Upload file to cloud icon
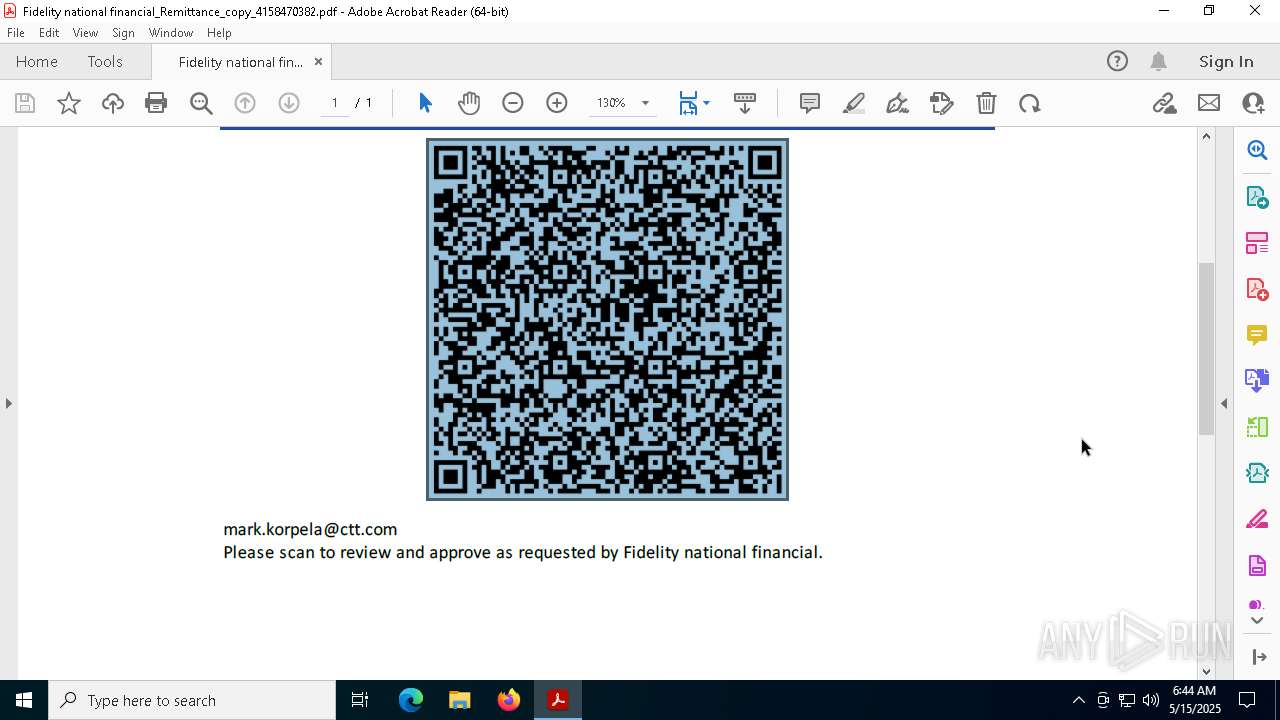The image size is (1280, 720). [113, 103]
